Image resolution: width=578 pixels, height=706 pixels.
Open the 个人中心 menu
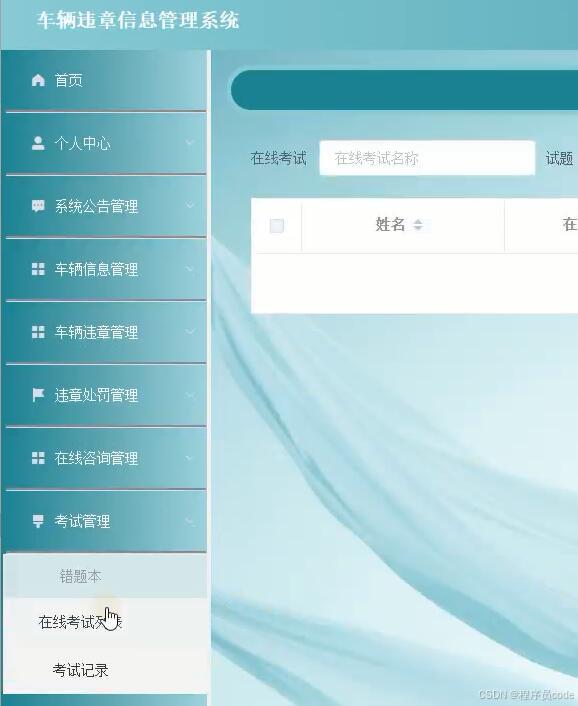106,143
